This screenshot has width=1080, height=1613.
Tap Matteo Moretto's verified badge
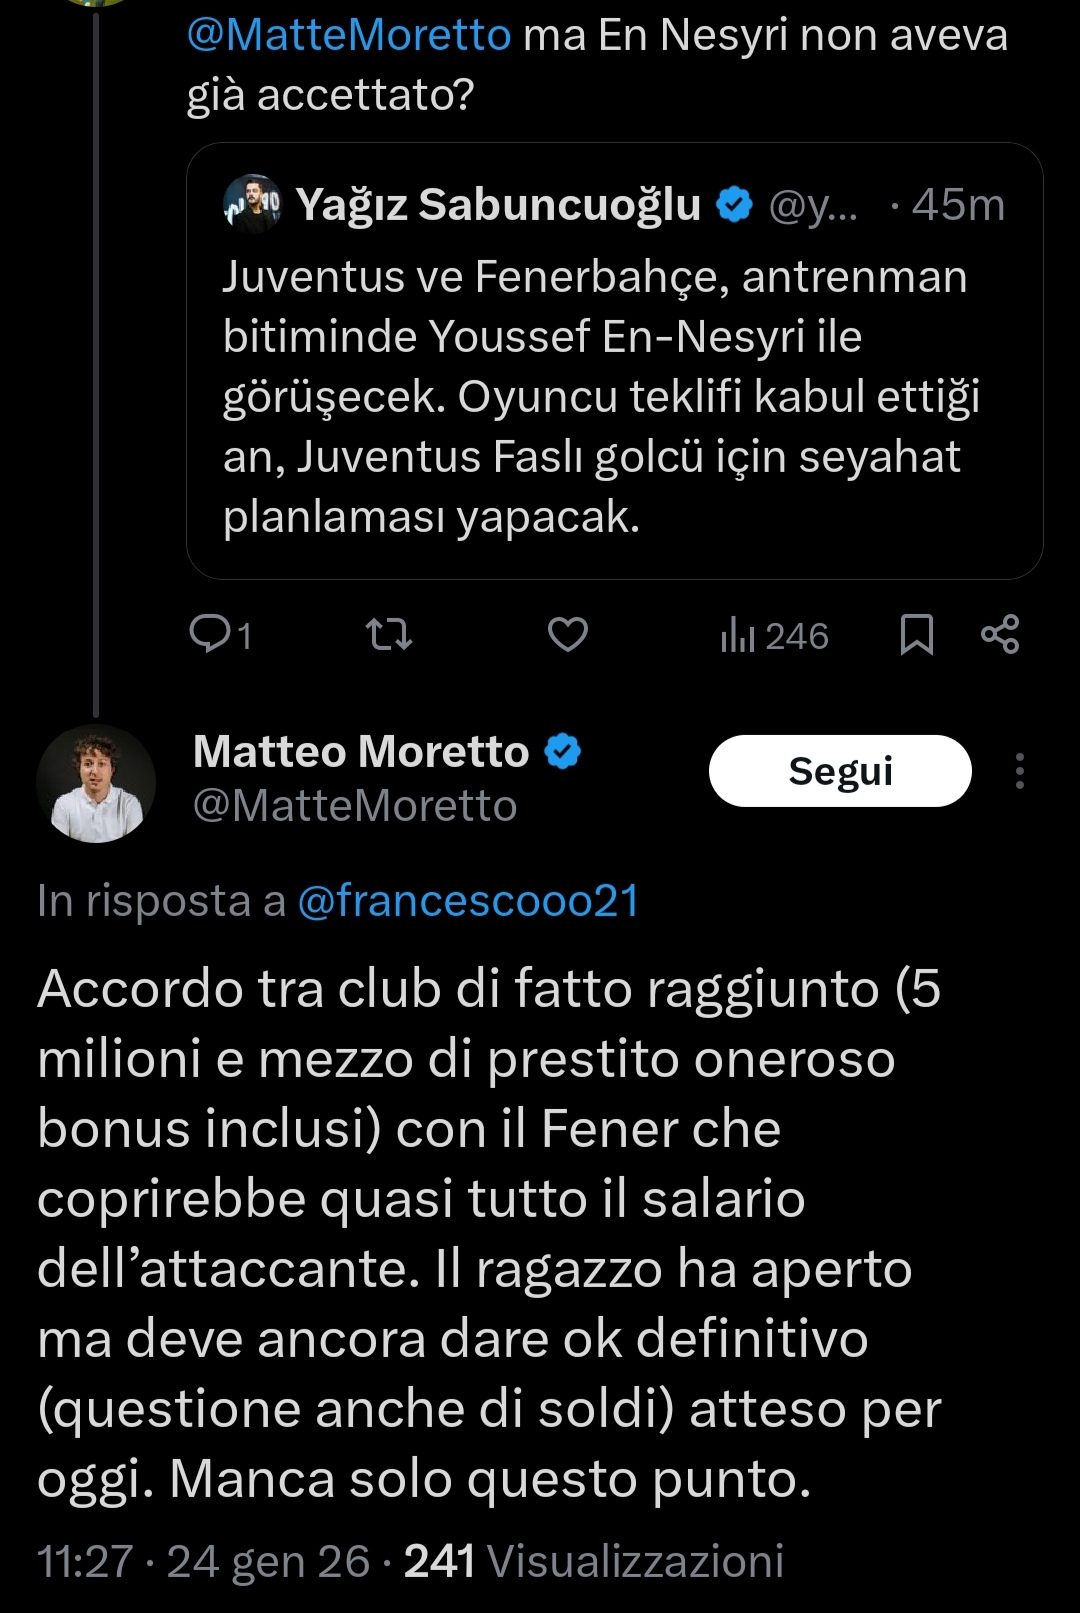click(x=563, y=751)
